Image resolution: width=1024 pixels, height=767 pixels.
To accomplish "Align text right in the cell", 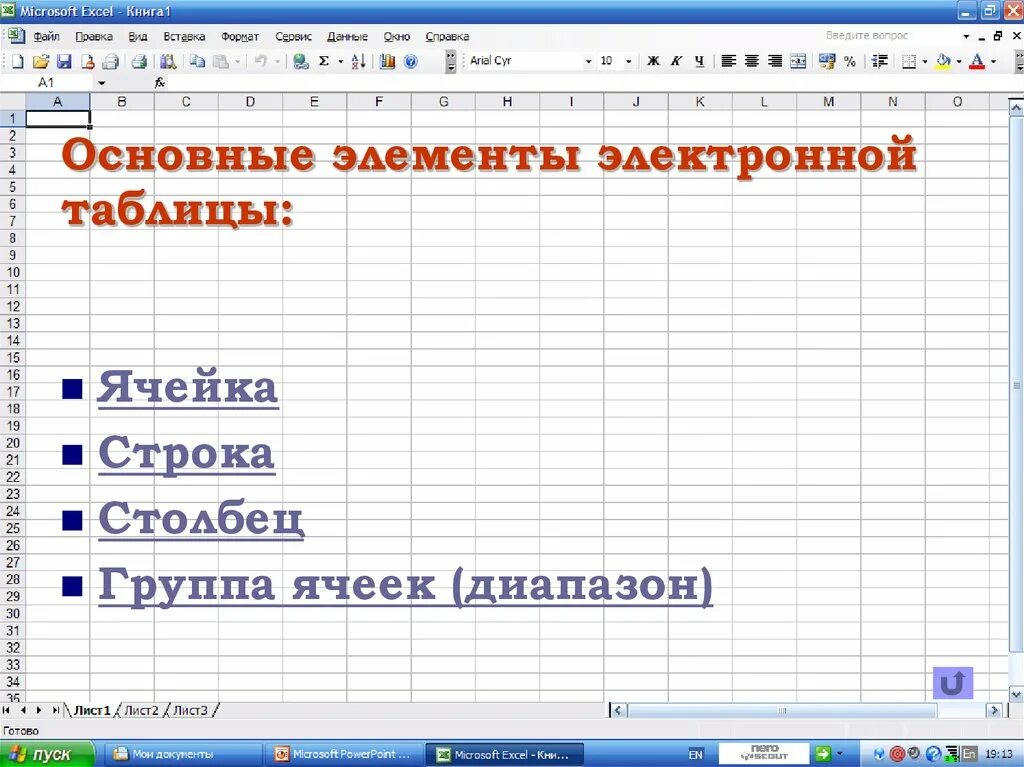I will (775, 61).
